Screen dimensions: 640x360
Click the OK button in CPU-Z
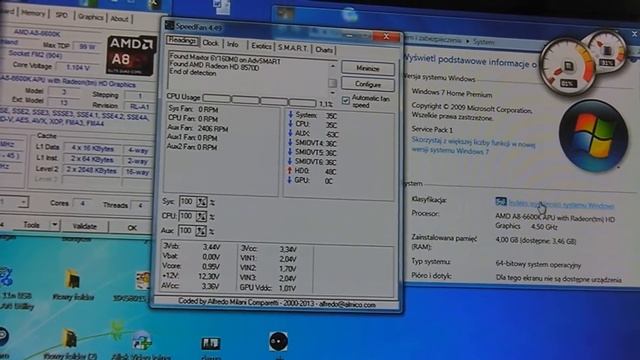tap(132, 228)
